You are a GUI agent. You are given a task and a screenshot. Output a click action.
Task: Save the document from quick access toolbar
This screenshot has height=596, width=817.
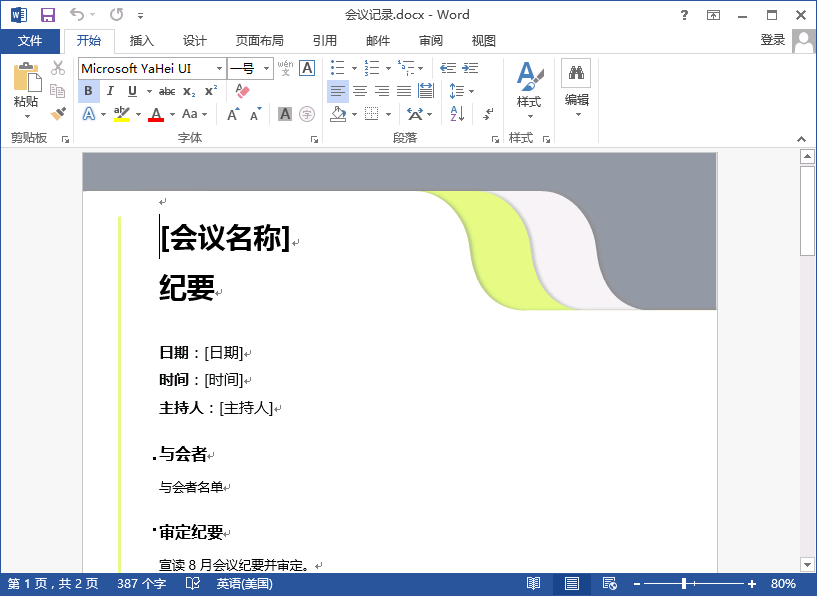click(47, 15)
